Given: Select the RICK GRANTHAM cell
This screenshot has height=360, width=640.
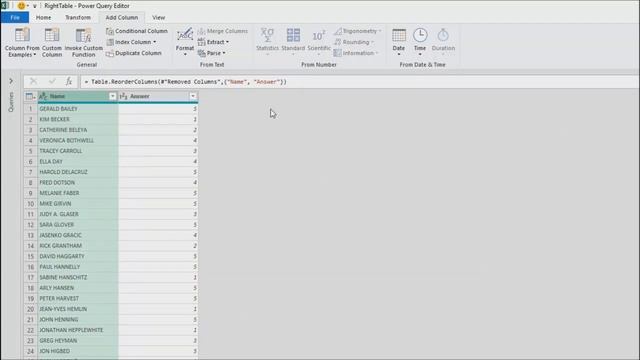Looking at the screenshot, I should pos(78,246).
